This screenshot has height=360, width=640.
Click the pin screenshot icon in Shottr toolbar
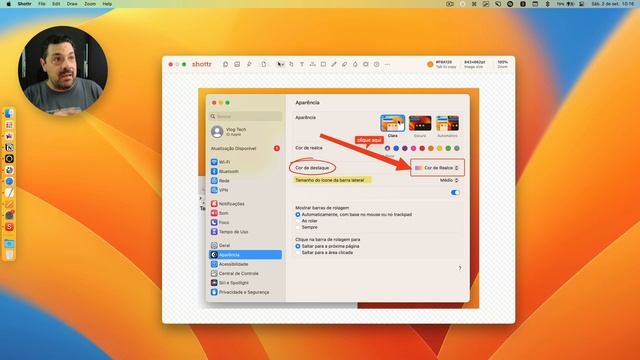coord(249,64)
